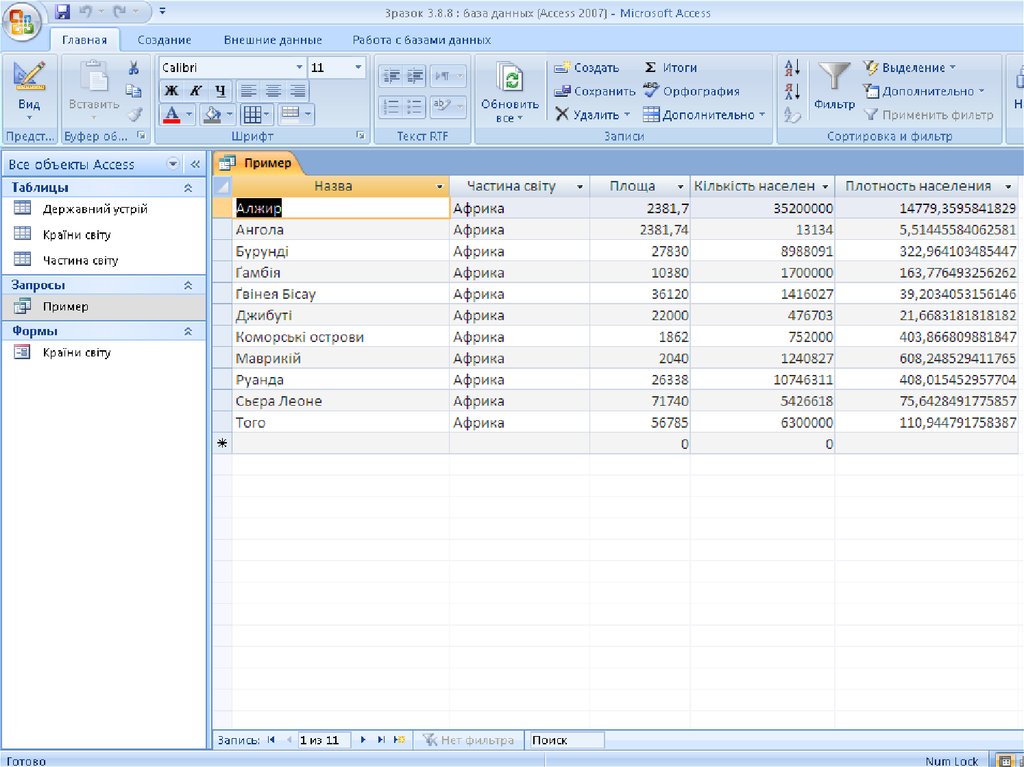This screenshot has height=767, width=1024.
Task: Click the Обновить все refresh icon
Action: pos(510,80)
